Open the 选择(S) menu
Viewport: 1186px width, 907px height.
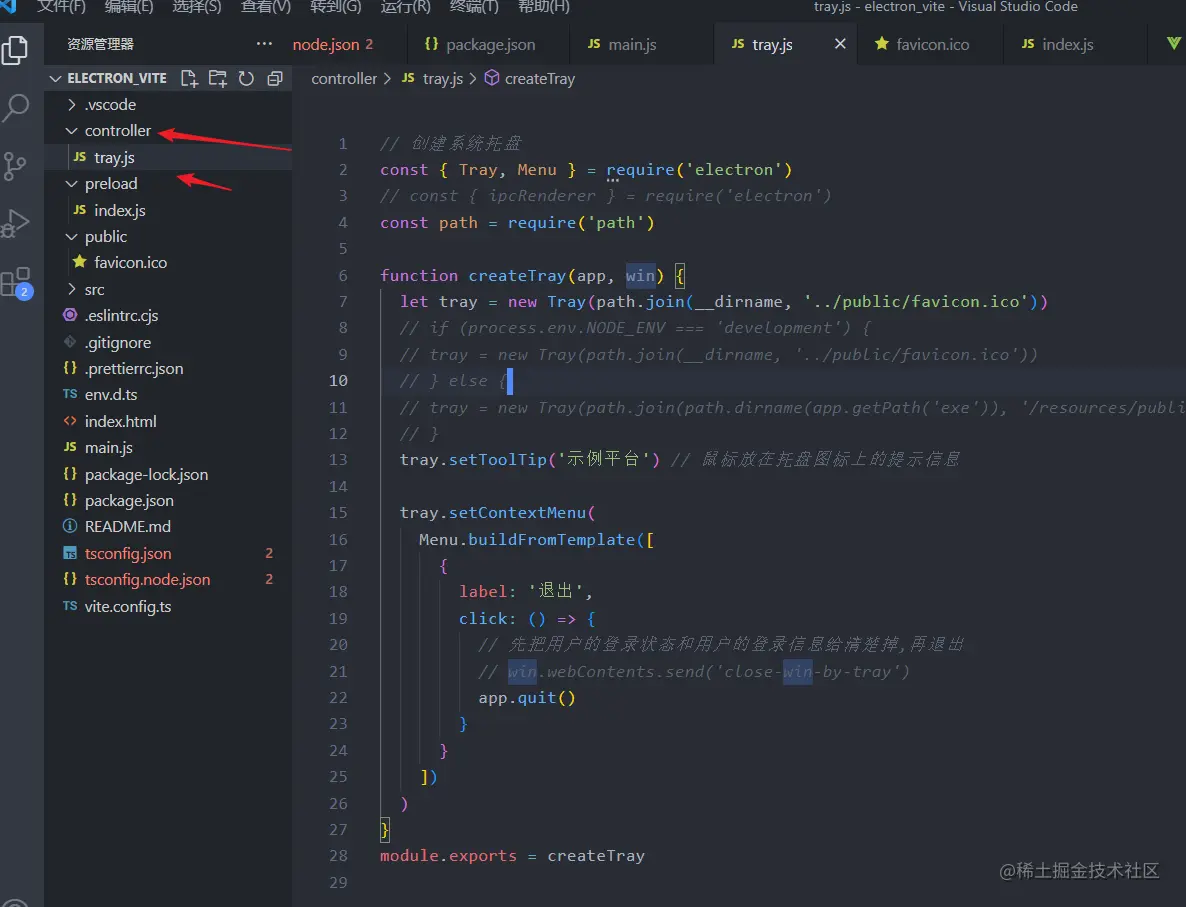(197, 7)
